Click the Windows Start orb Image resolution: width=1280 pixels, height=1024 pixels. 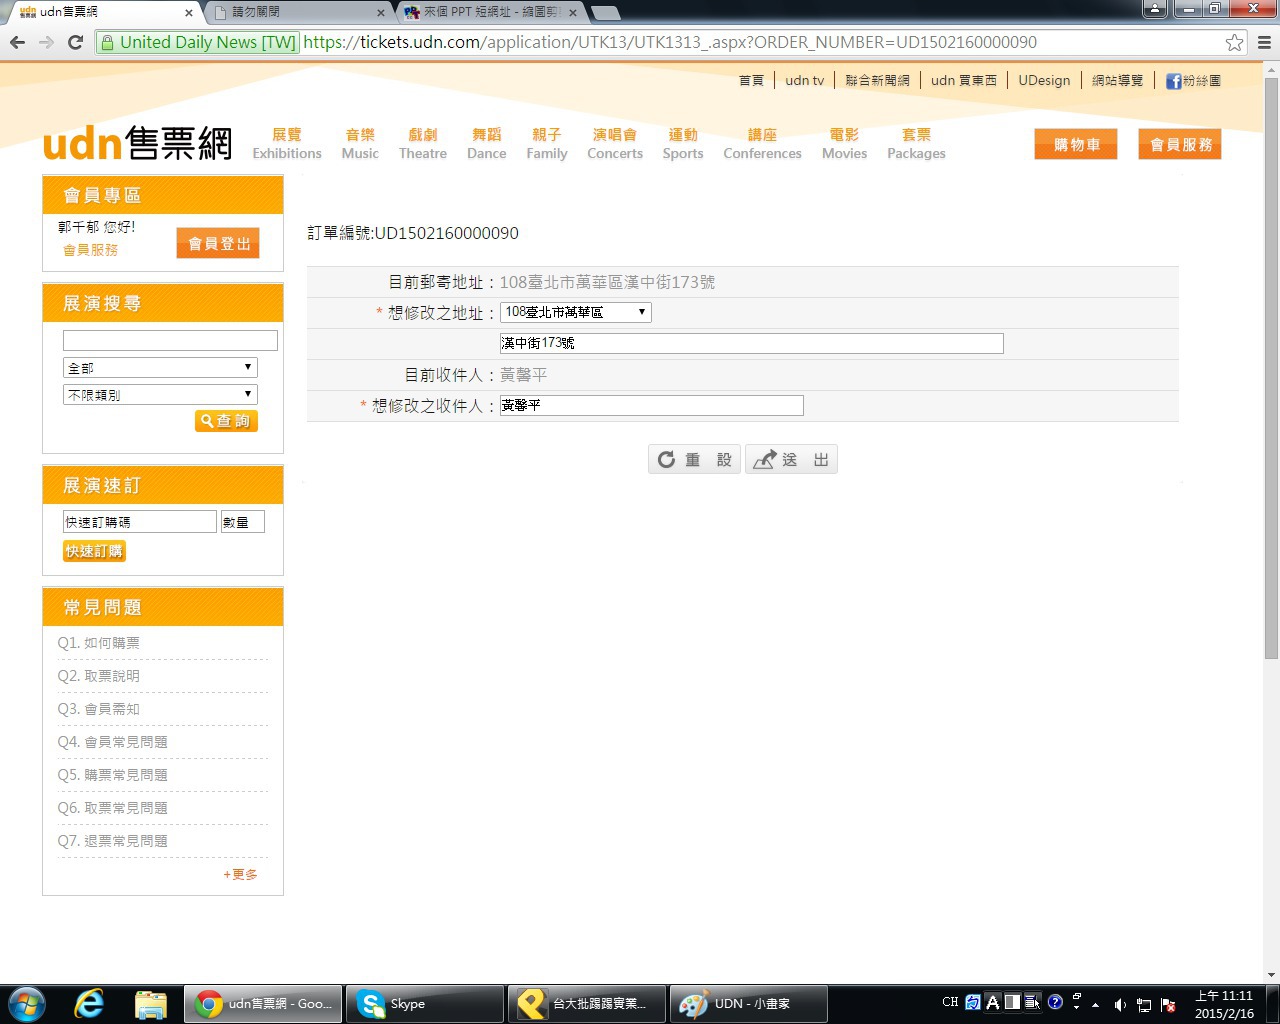click(x=27, y=1003)
